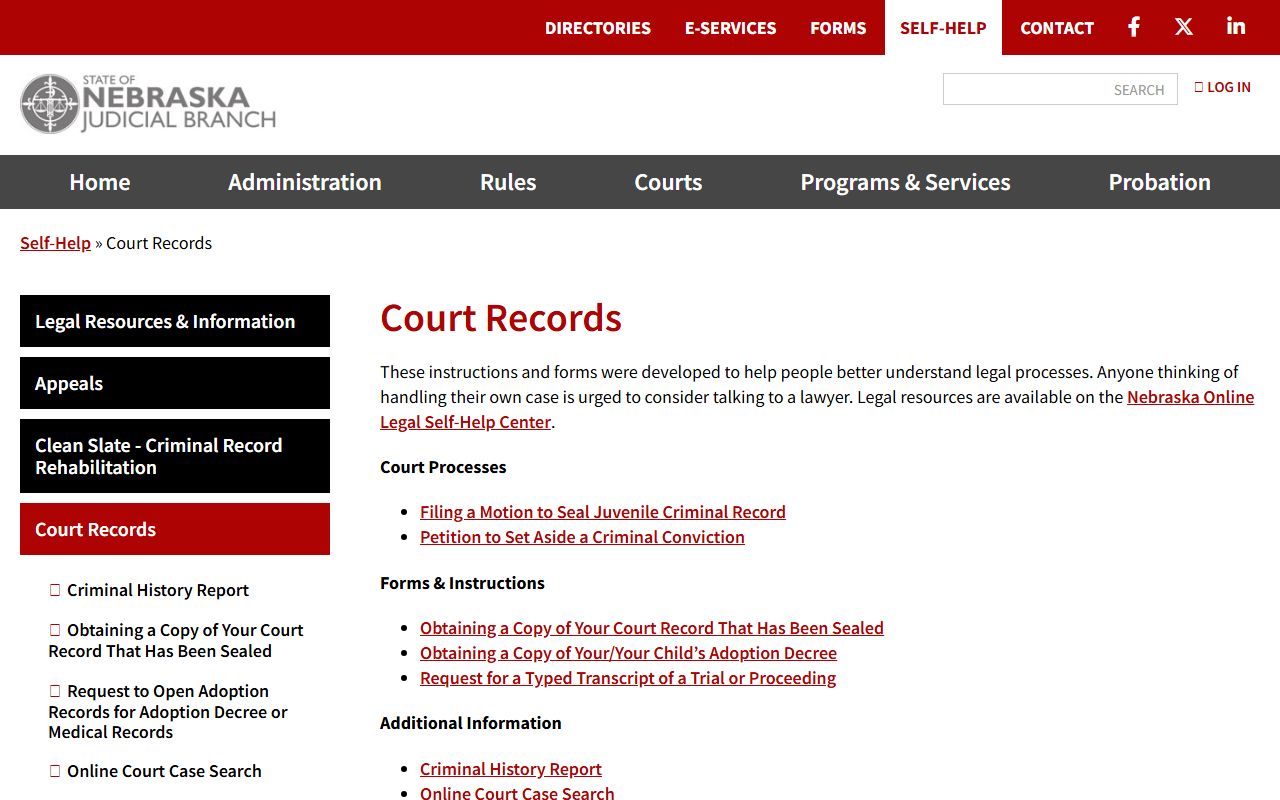This screenshot has height=800, width=1280.
Task: Click the Nebraska Judicial Branch logo
Action: click(x=148, y=104)
